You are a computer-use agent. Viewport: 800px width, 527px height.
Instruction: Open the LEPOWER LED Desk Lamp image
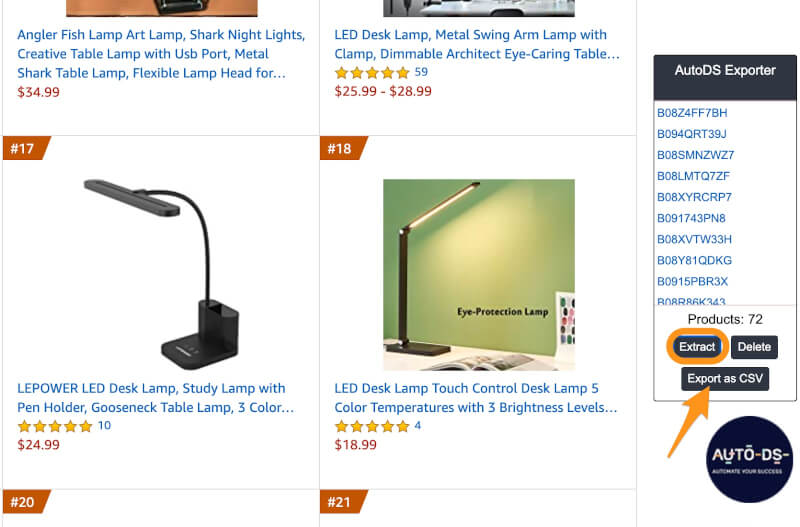[160, 273]
